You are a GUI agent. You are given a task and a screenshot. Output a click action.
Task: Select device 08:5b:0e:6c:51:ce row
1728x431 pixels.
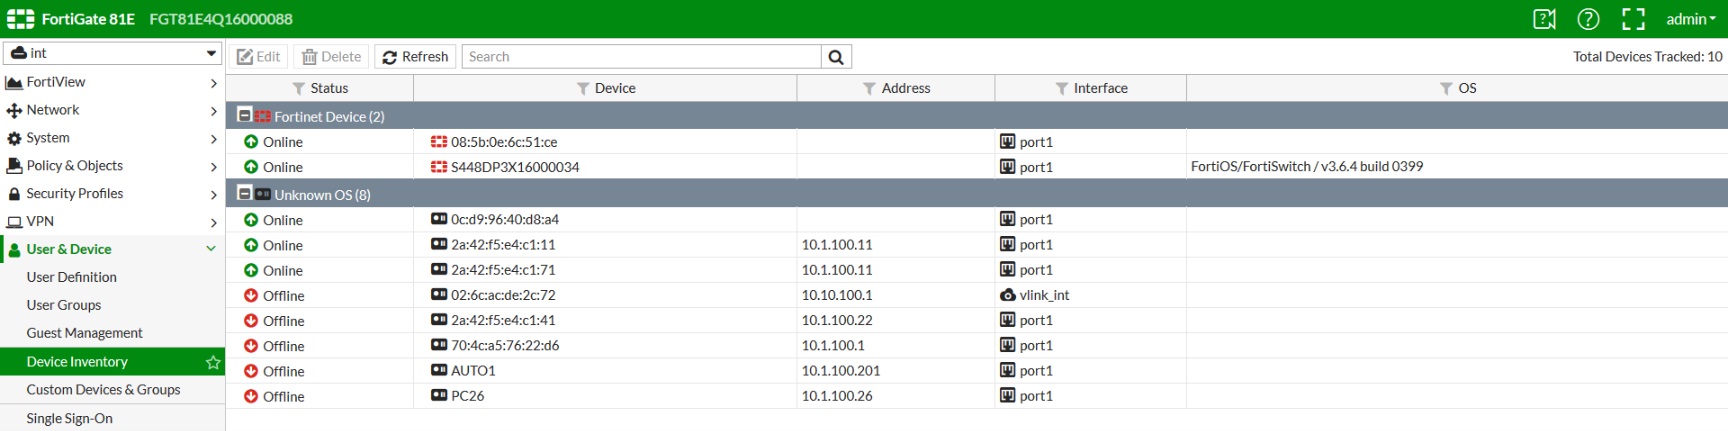(976, 142)
